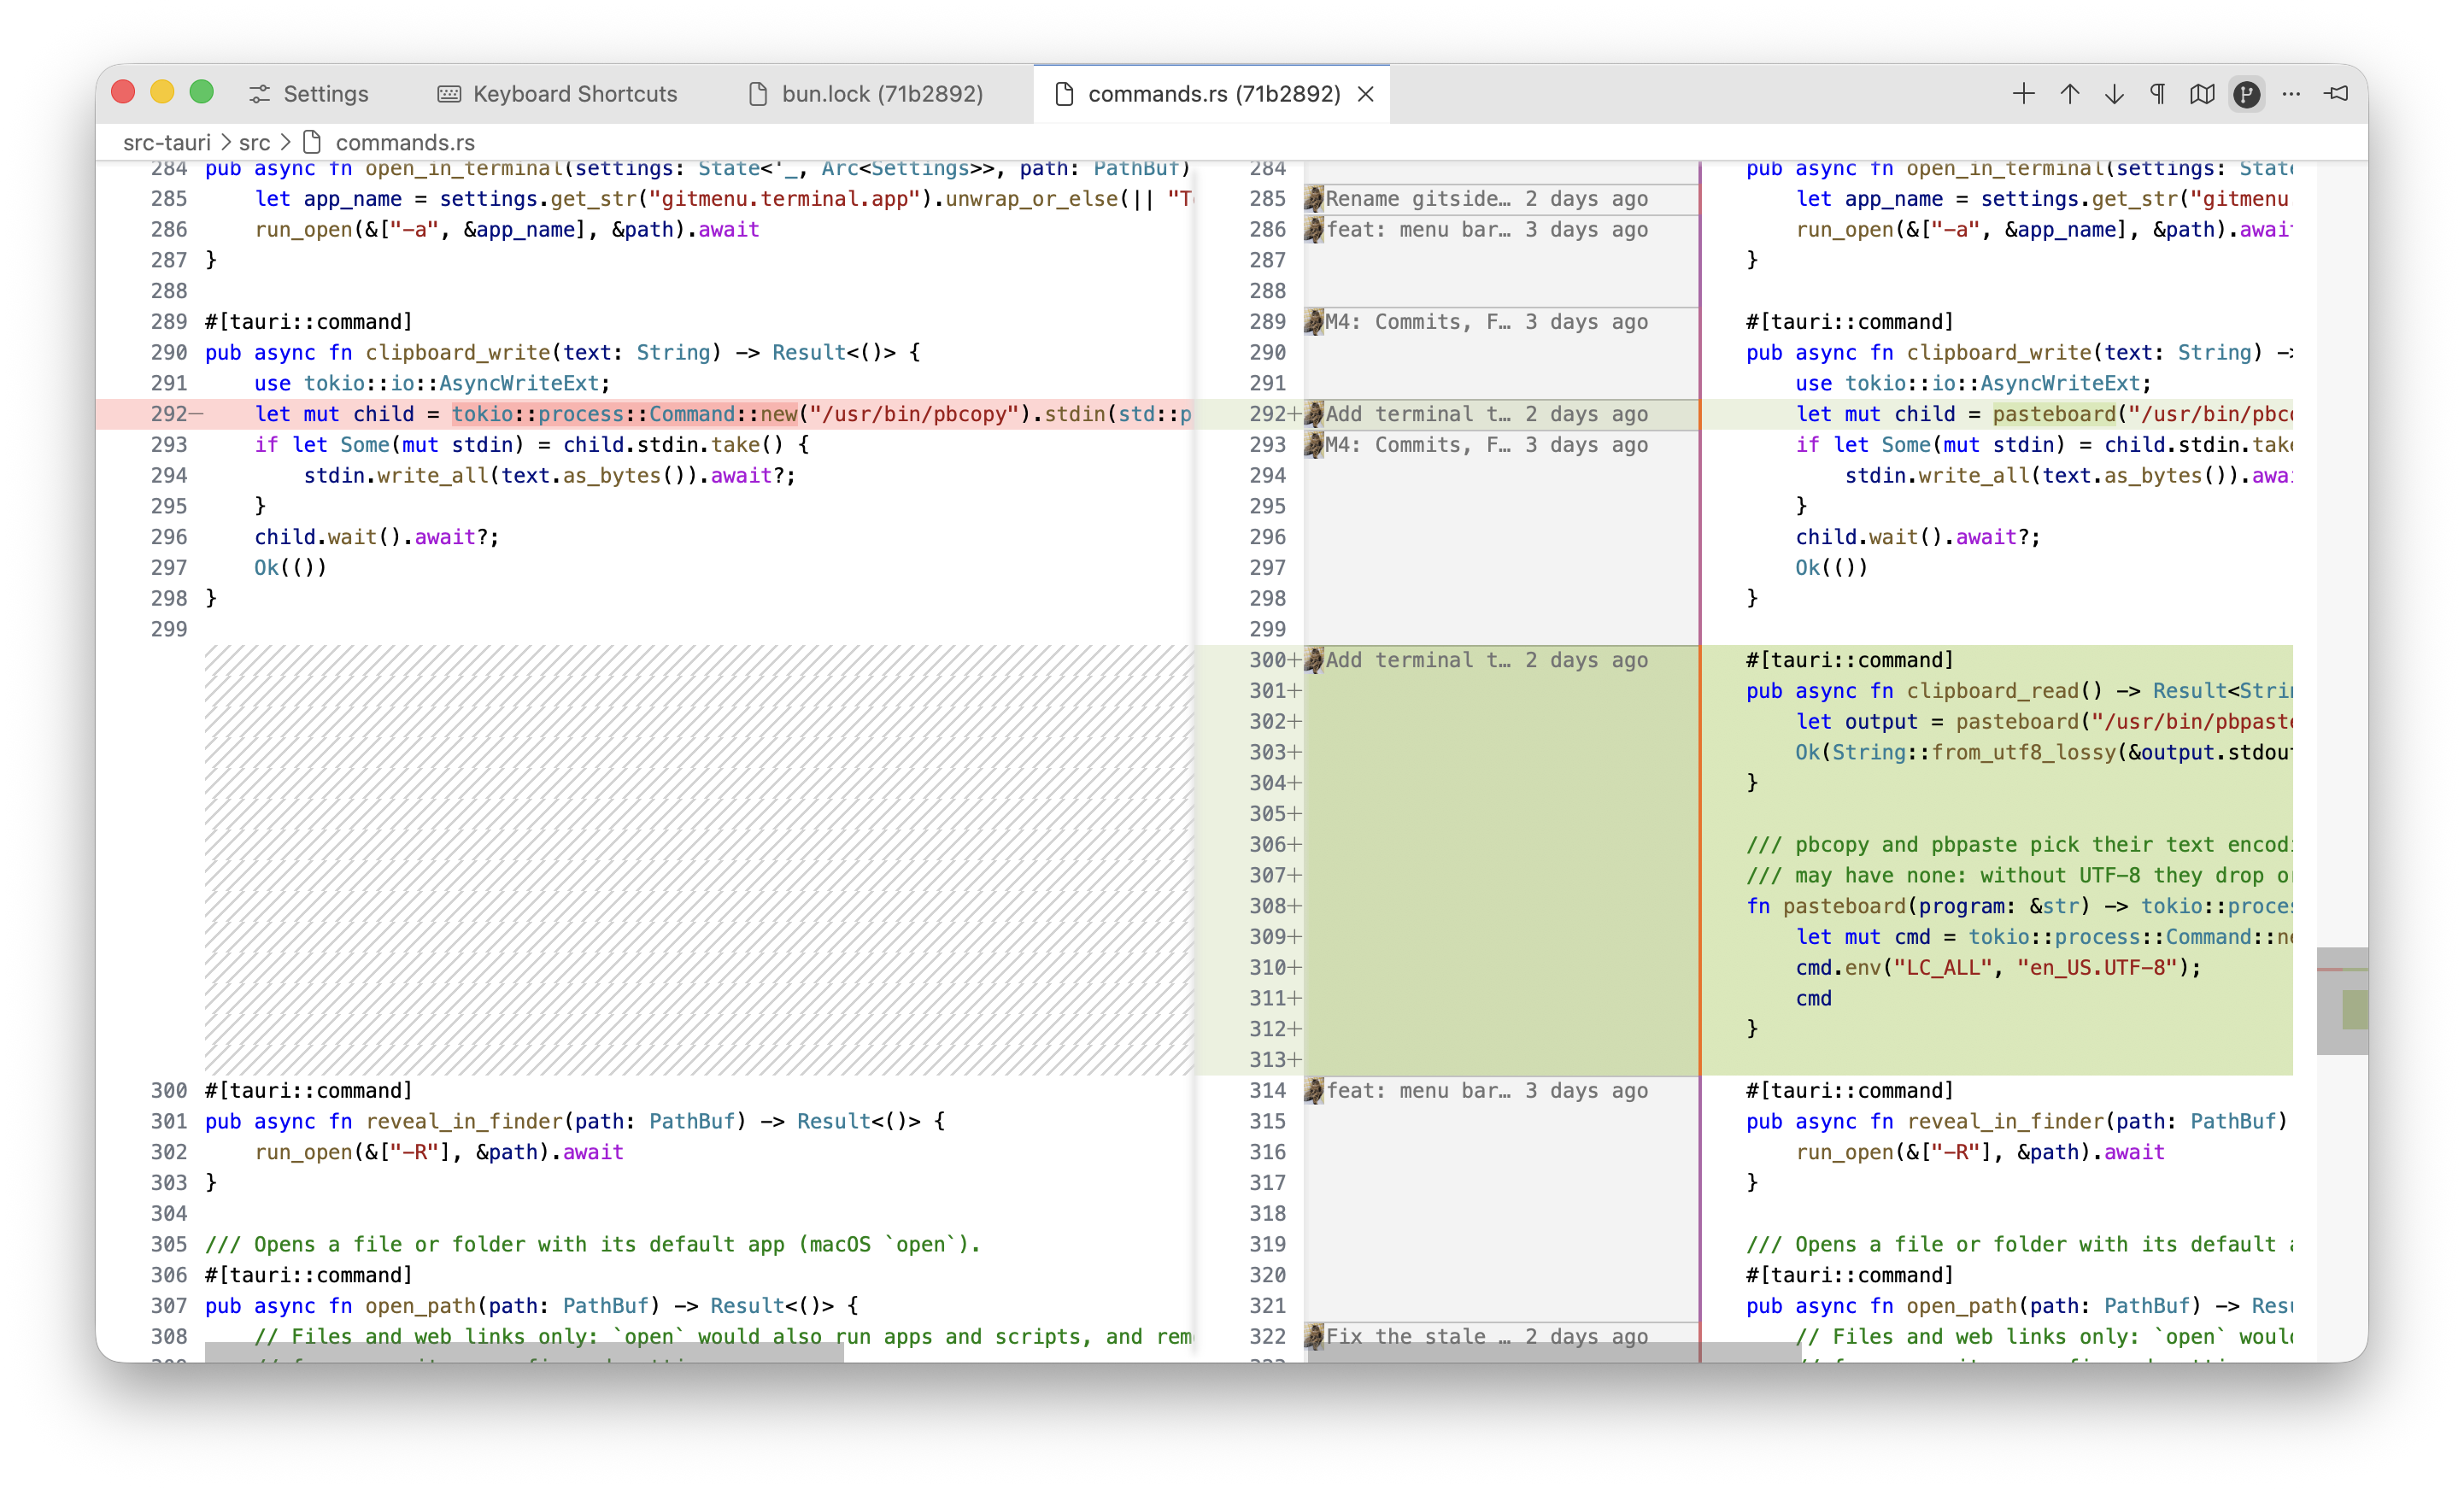Click 'clipboard_read' function name in right pane
This screenshot has height=1489, width=2464.
click(1992, 690)
